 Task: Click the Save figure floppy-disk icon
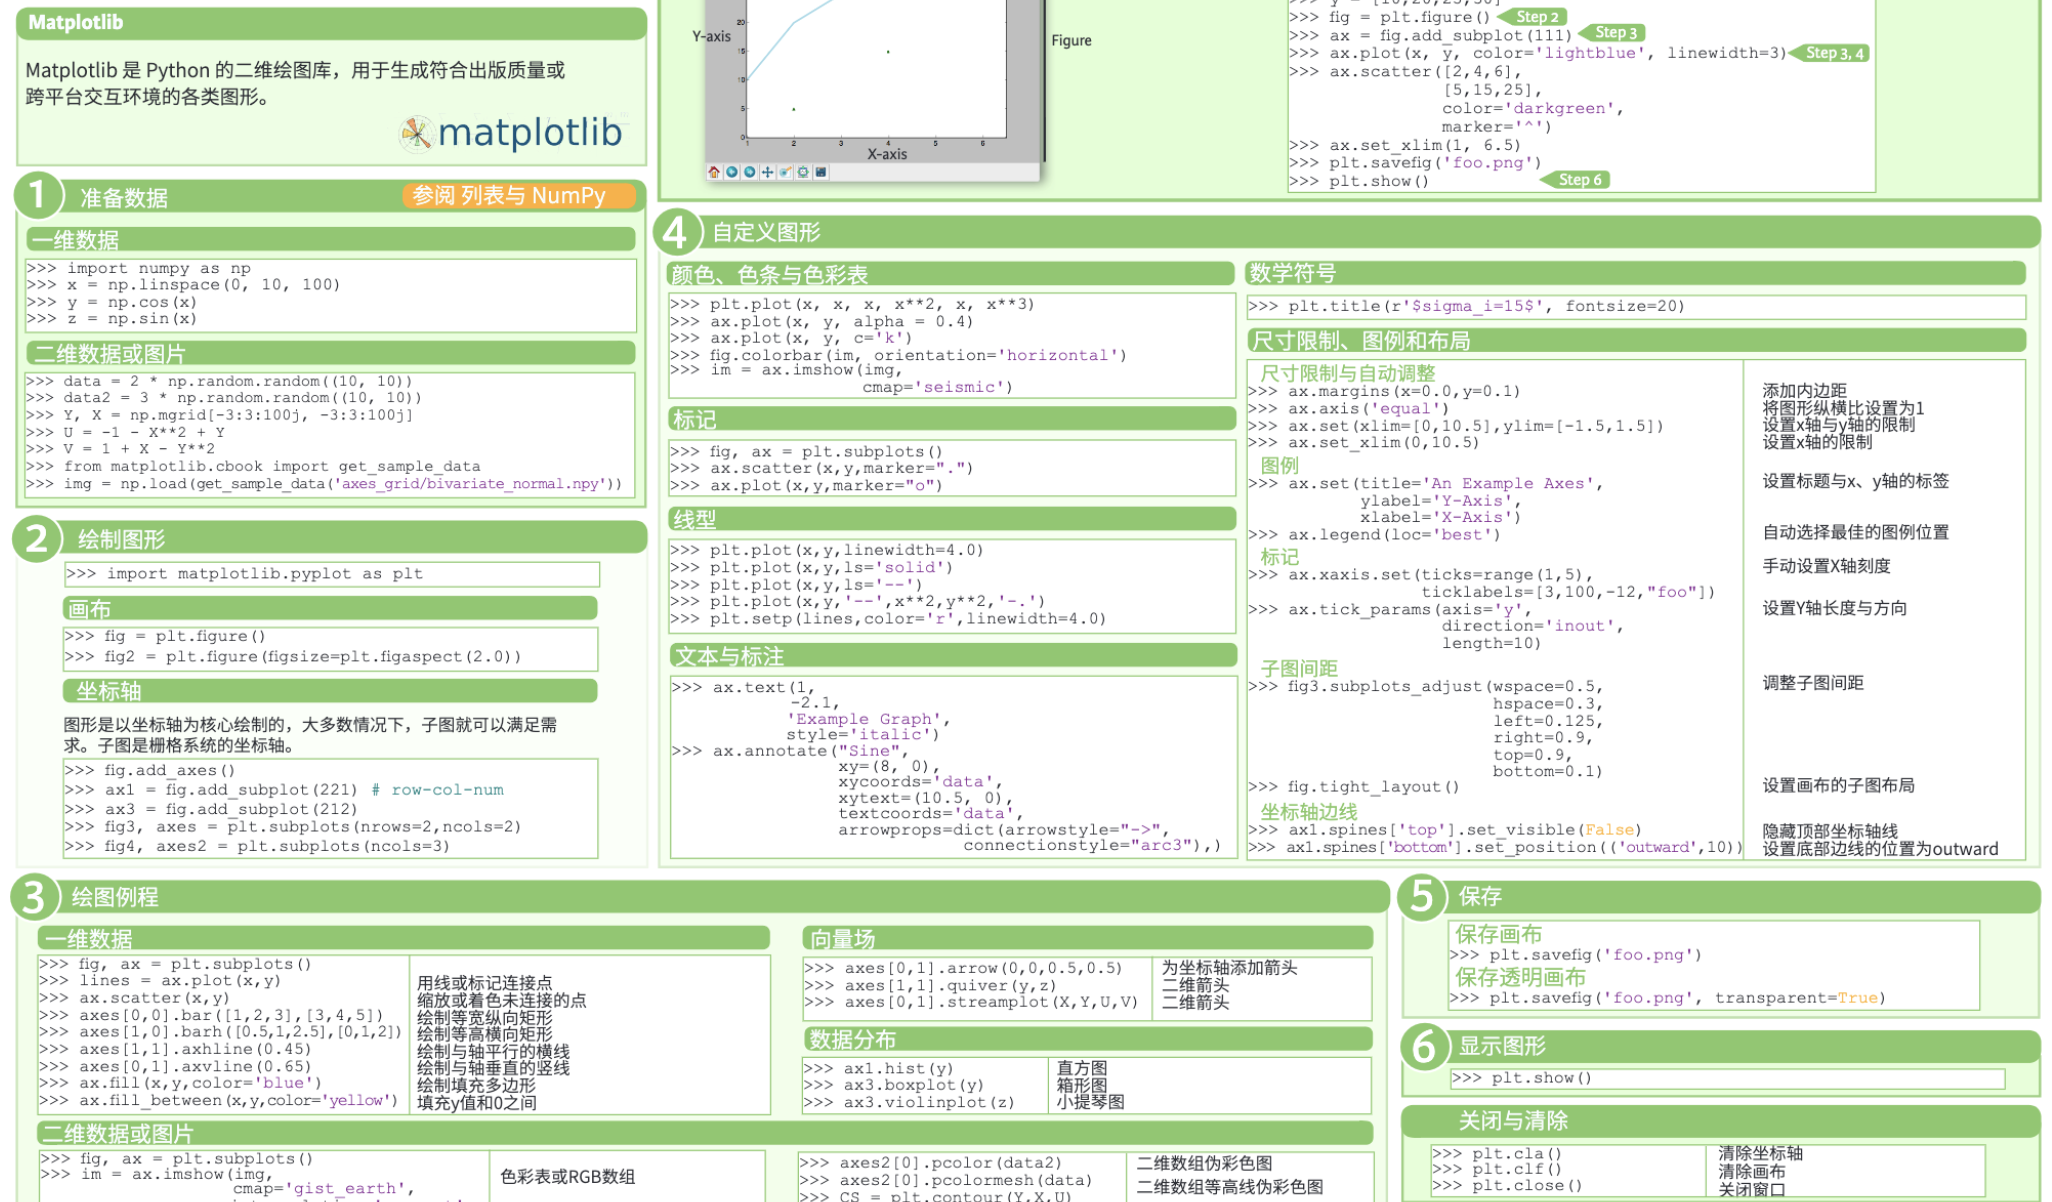[821, 172]
